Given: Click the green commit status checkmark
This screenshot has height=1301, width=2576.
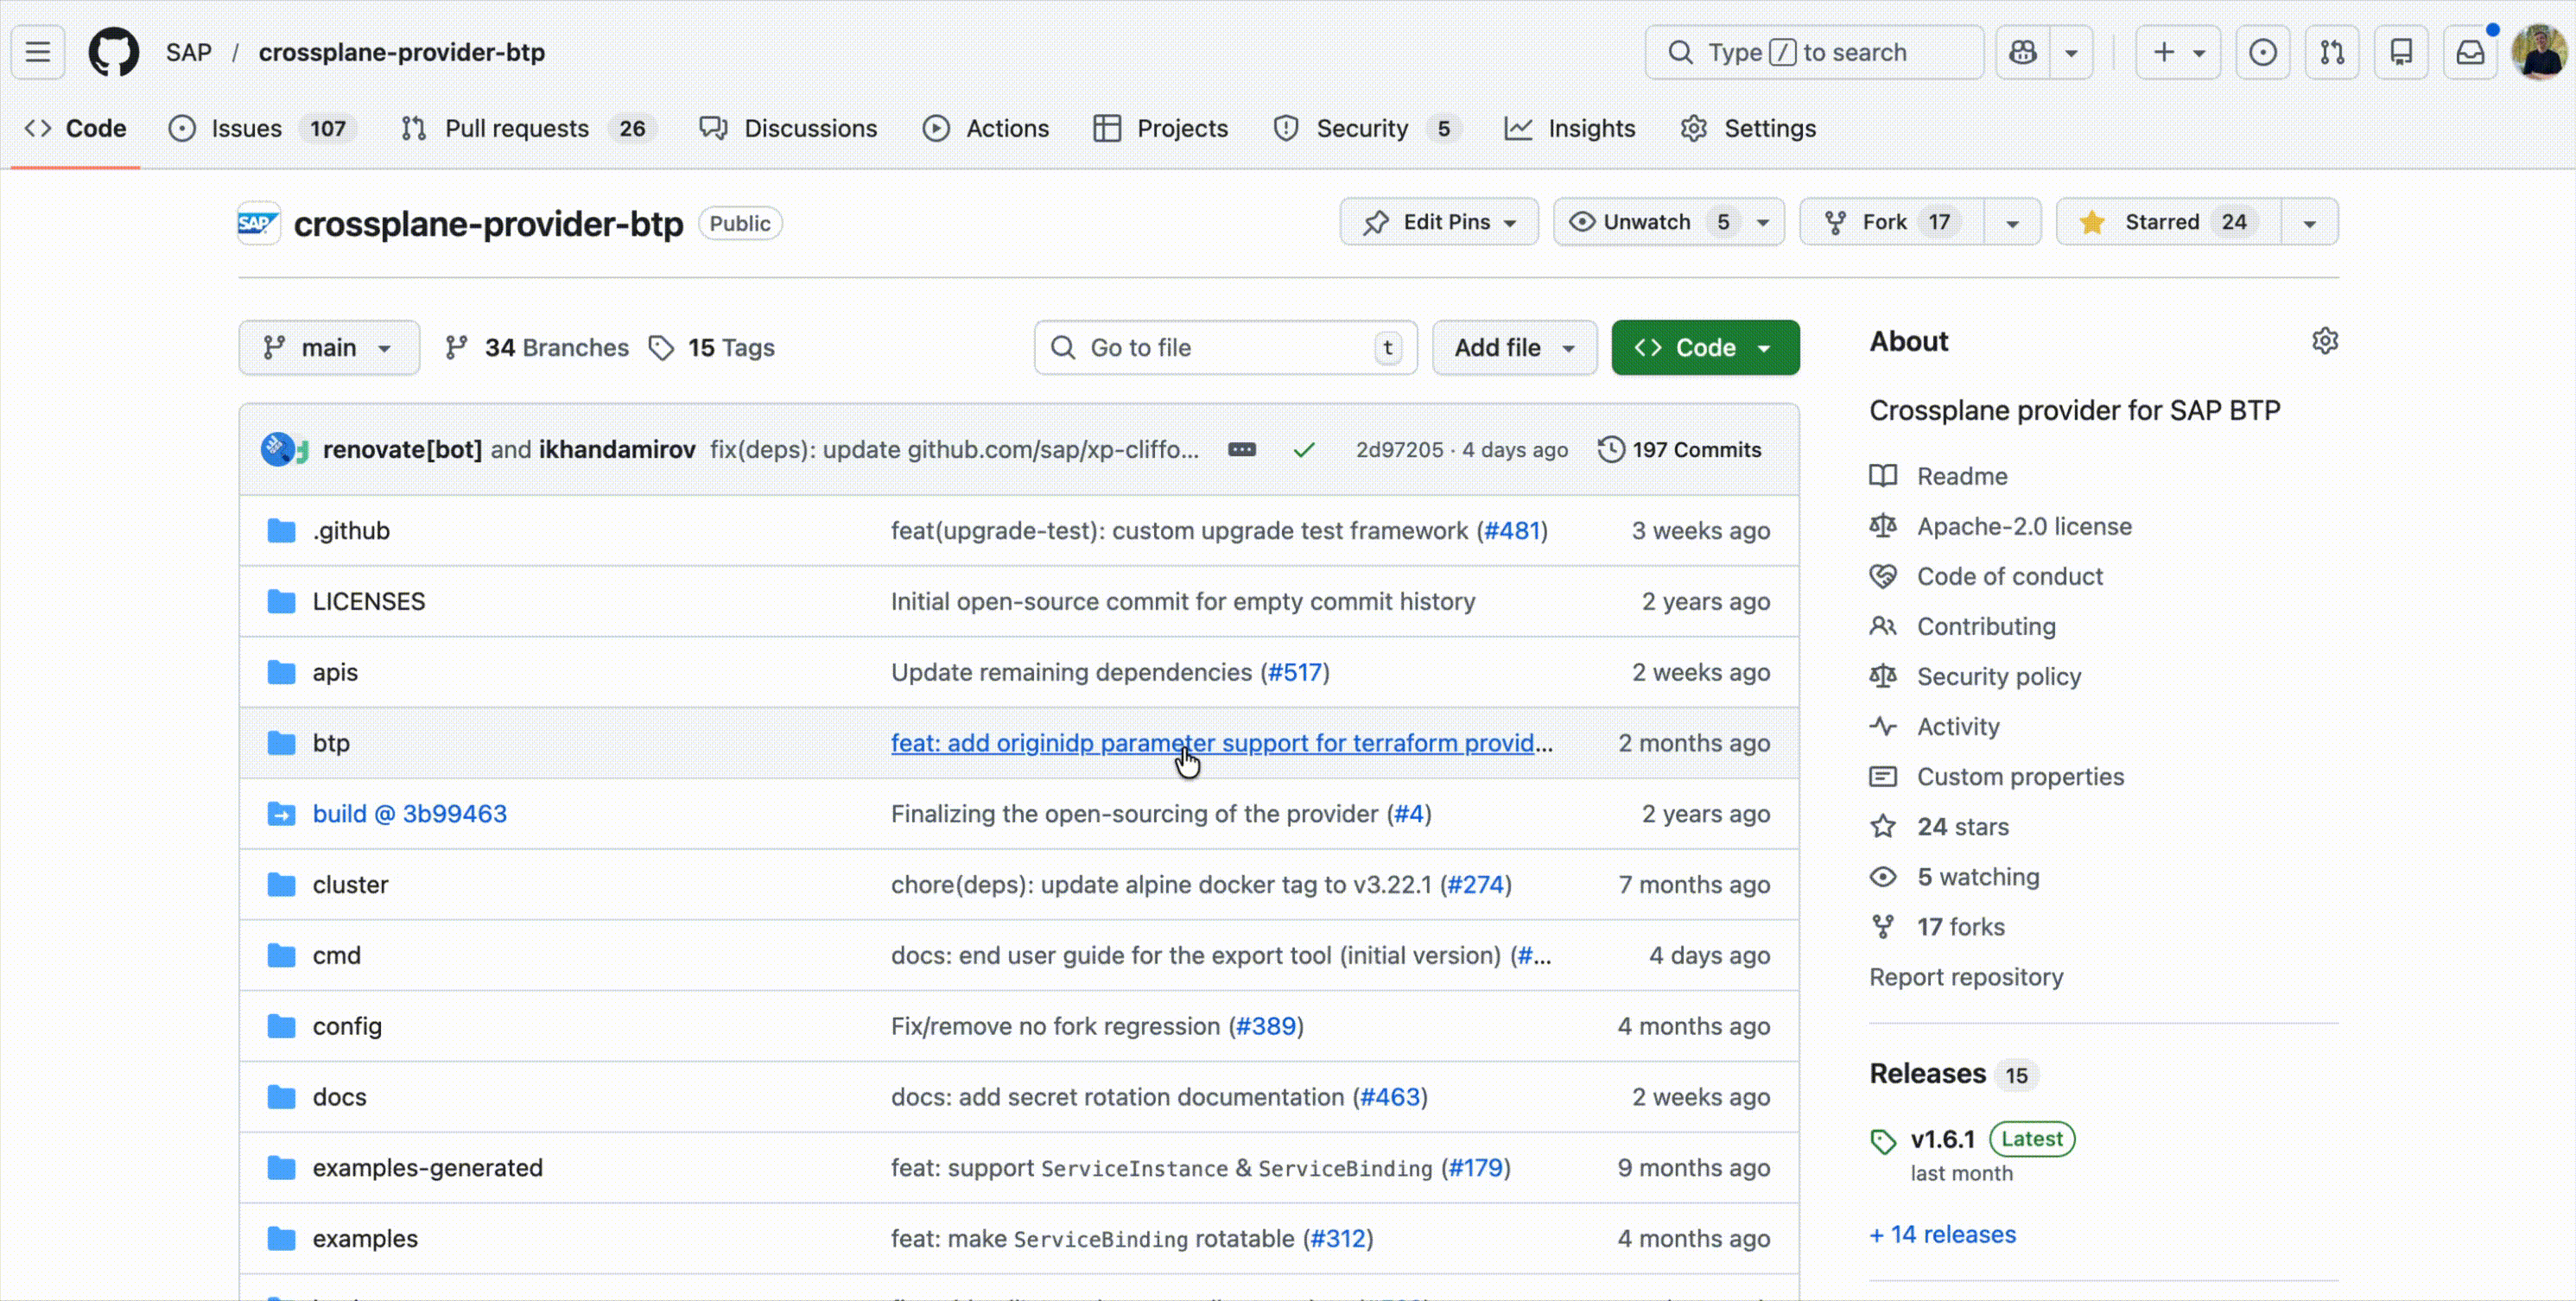Looking at the screenshot, I should coord(1303,450).
